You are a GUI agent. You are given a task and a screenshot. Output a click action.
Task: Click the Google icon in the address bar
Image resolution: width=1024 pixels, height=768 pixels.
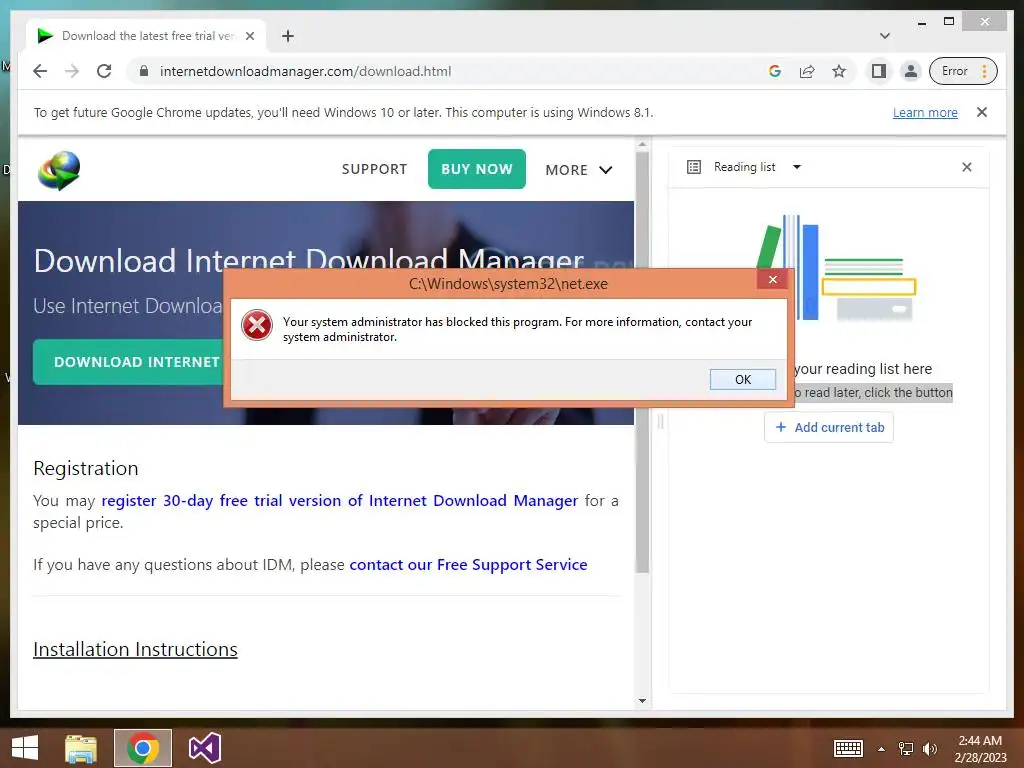point(775,71)
